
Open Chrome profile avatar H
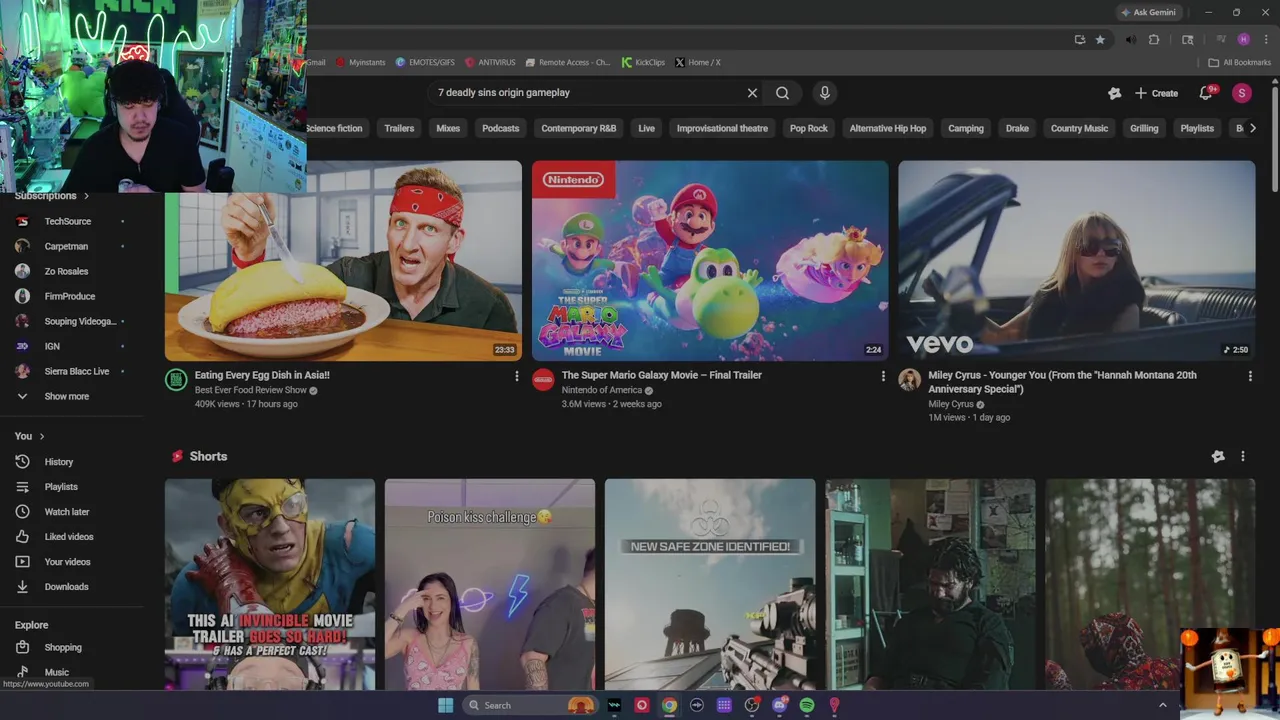(x=1243, y=39)
